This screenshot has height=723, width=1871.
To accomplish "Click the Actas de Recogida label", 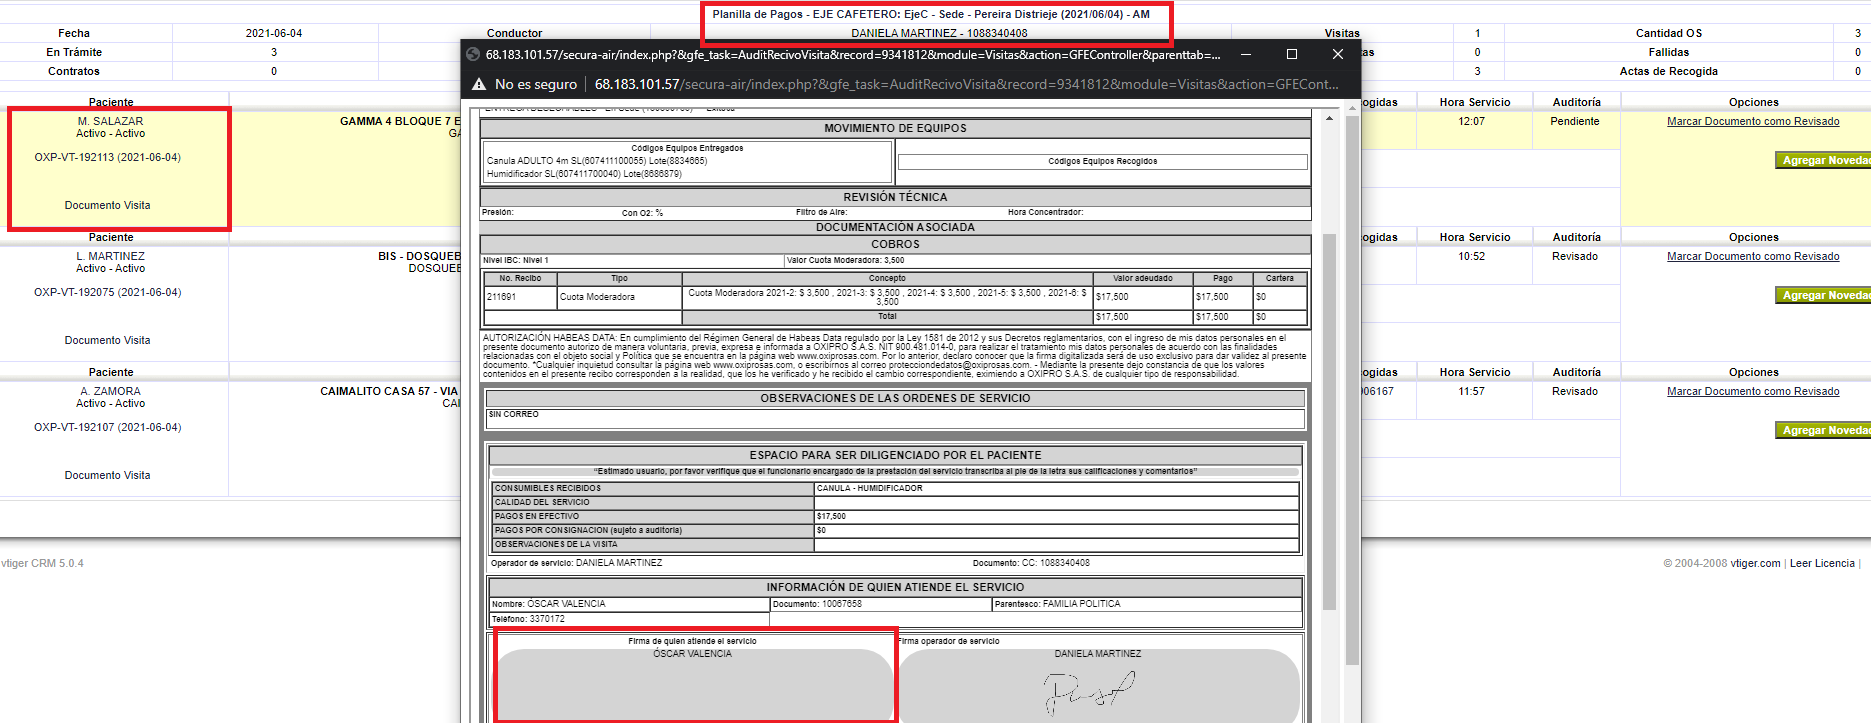I will tap(1668, 71).
